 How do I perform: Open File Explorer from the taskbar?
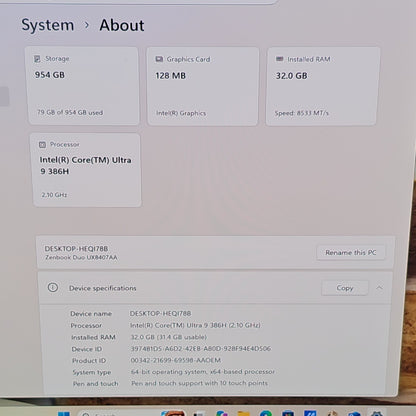pyautogui.click(x=244, y=414)
